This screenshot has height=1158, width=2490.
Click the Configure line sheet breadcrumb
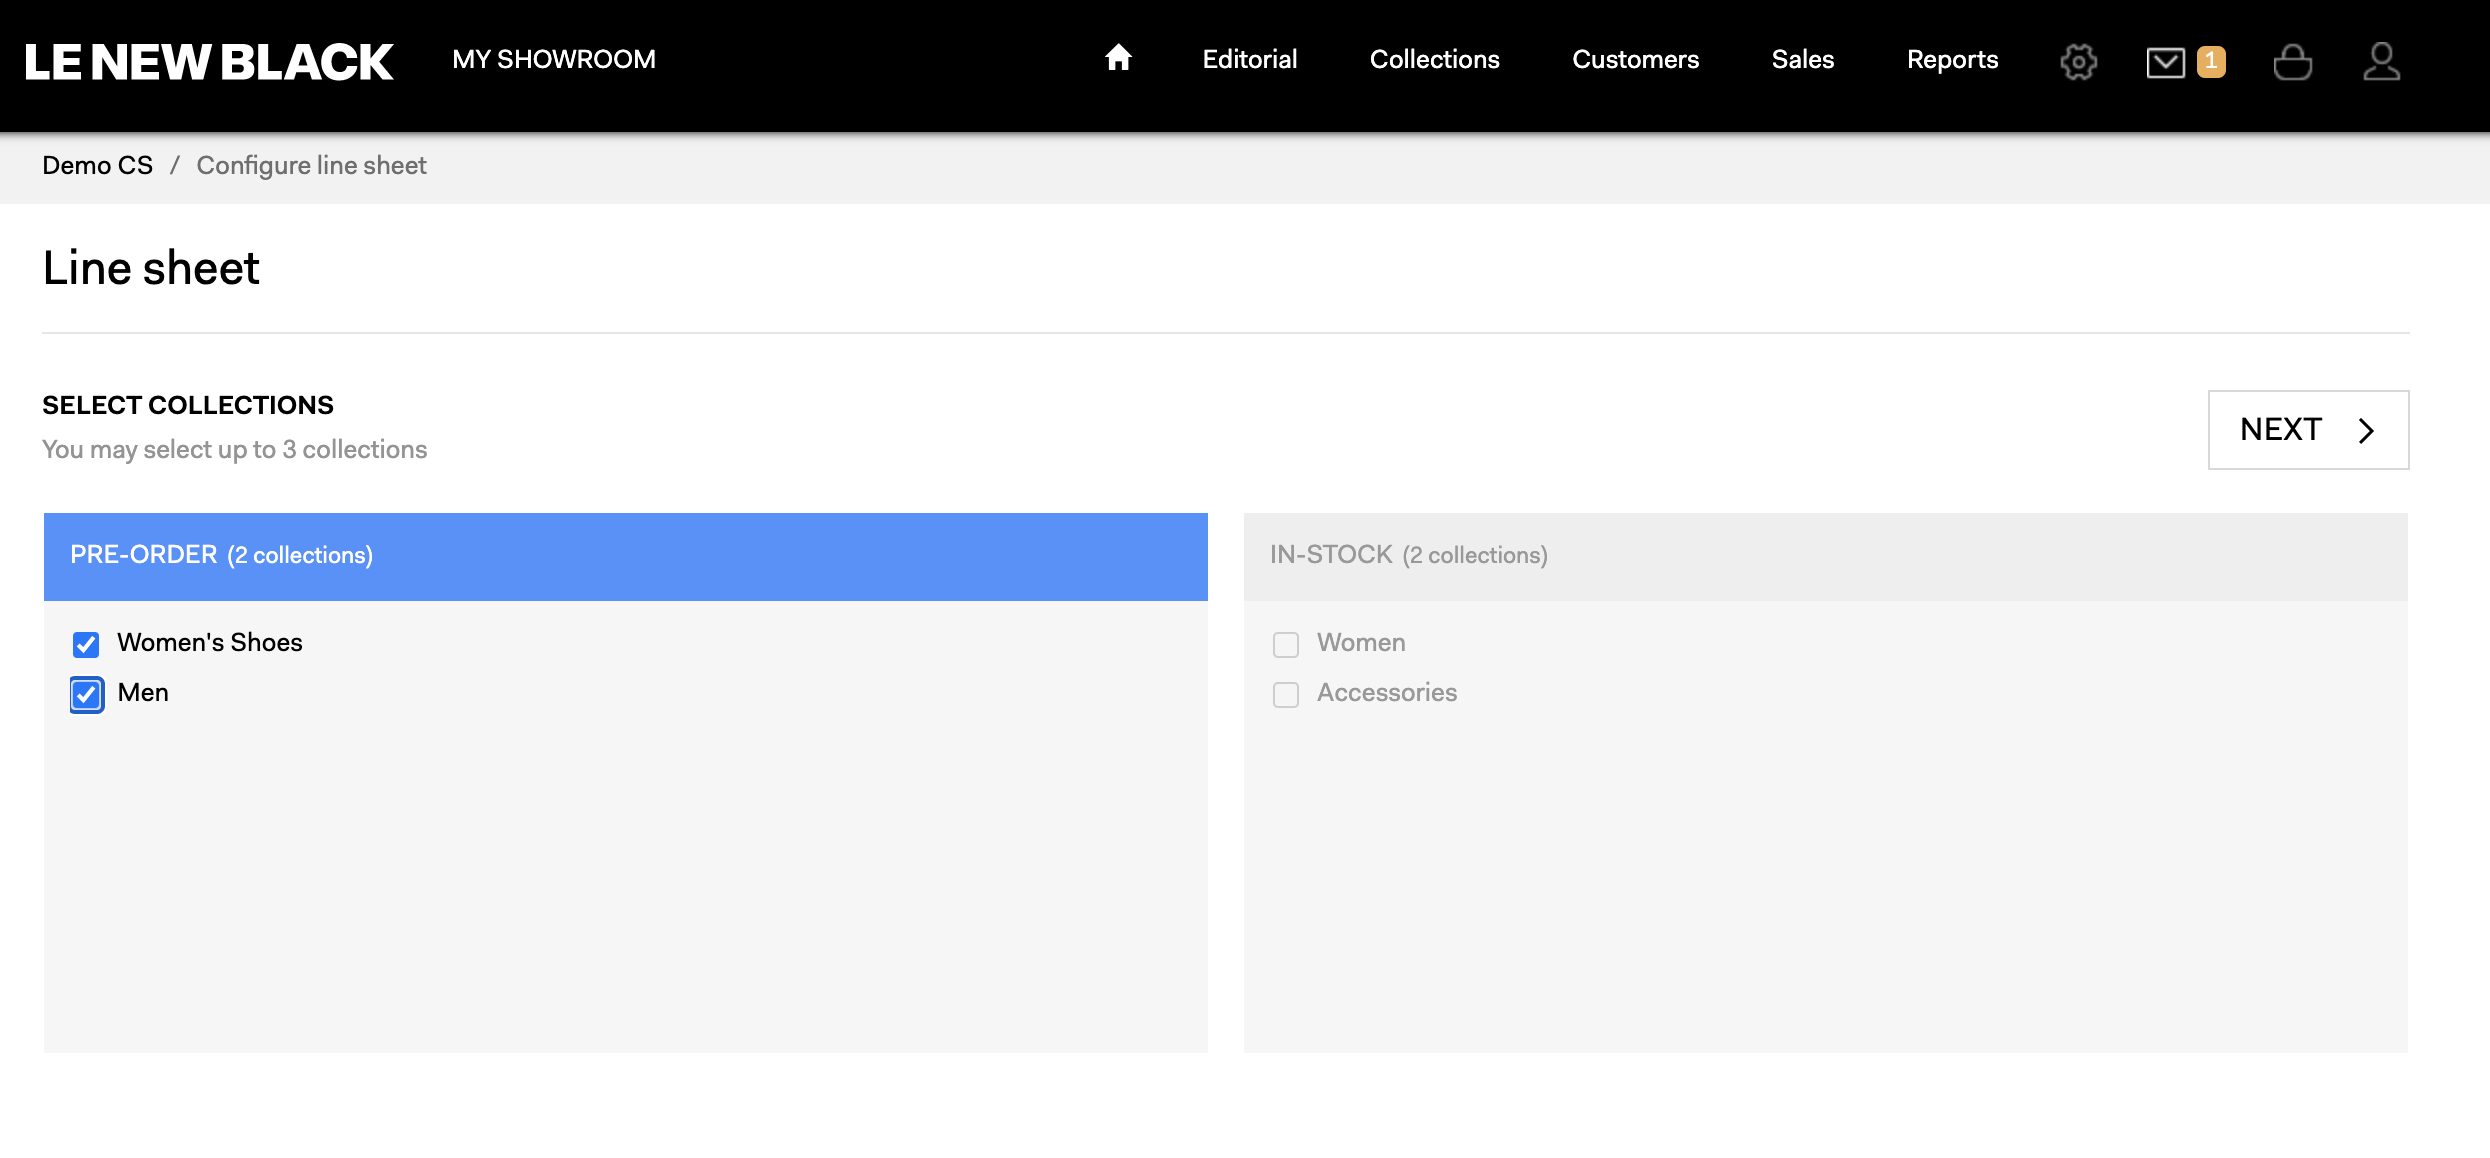[311, 165]
